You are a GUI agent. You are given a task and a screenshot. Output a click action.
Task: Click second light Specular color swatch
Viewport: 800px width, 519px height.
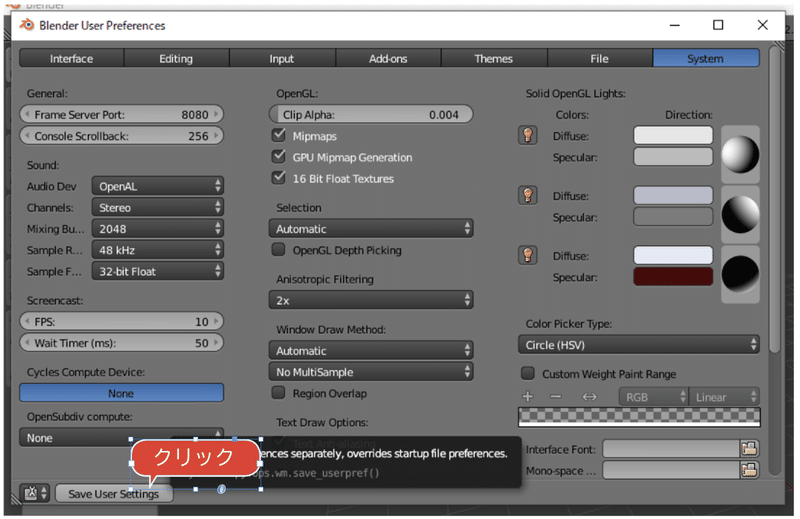(673, 216)
